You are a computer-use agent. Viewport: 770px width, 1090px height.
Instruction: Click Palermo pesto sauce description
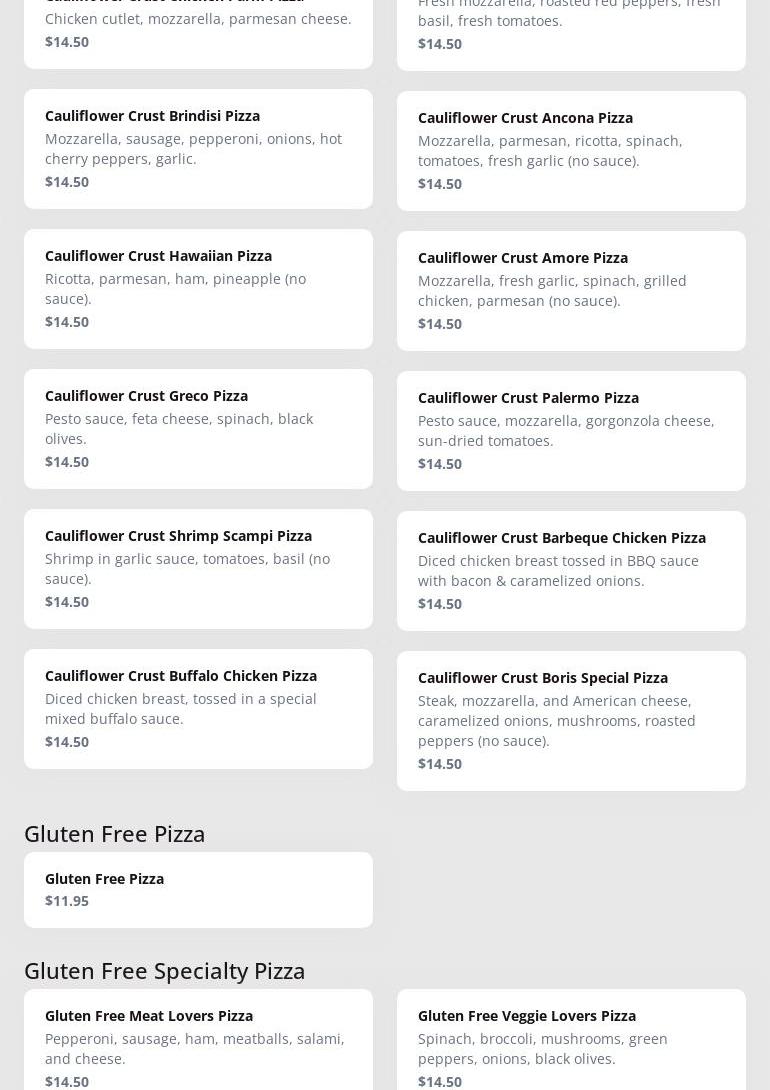point(565,430)
